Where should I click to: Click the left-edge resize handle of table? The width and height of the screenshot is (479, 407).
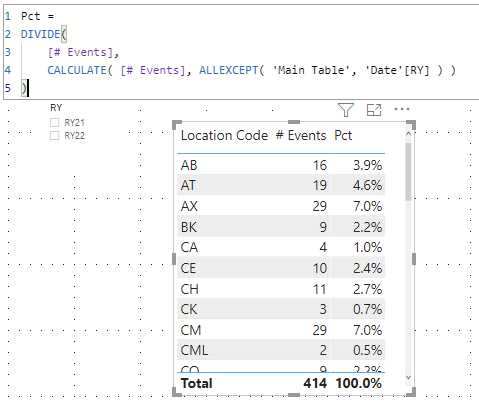[174, 258]
